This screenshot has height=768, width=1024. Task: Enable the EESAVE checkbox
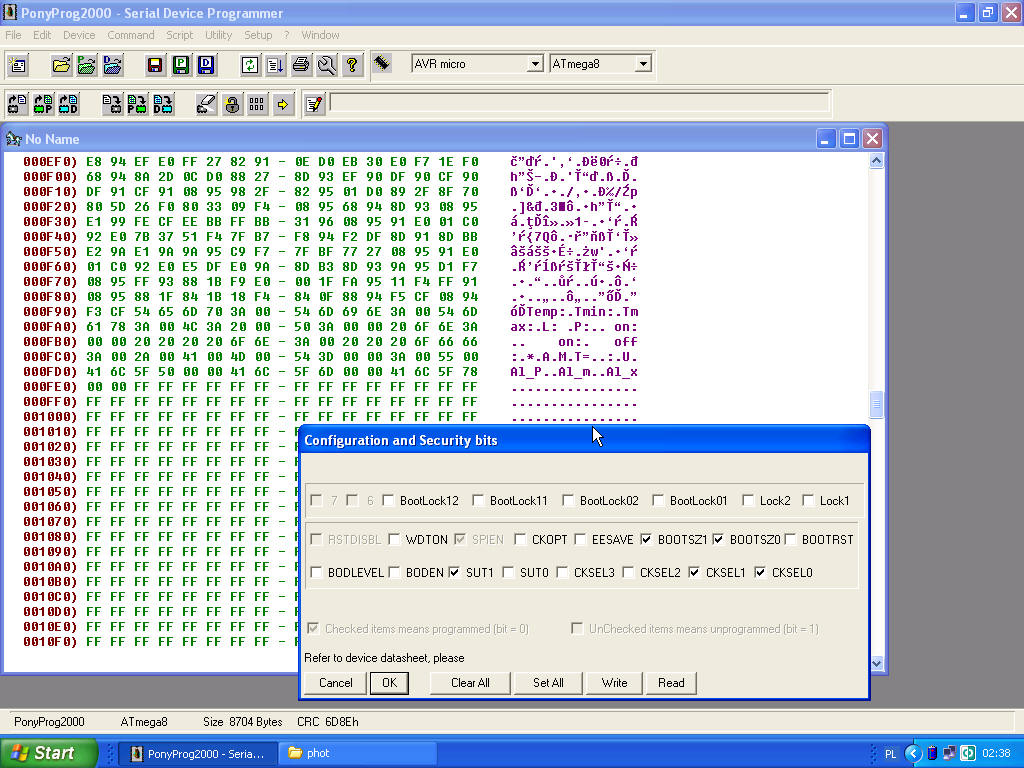(580, 539)
